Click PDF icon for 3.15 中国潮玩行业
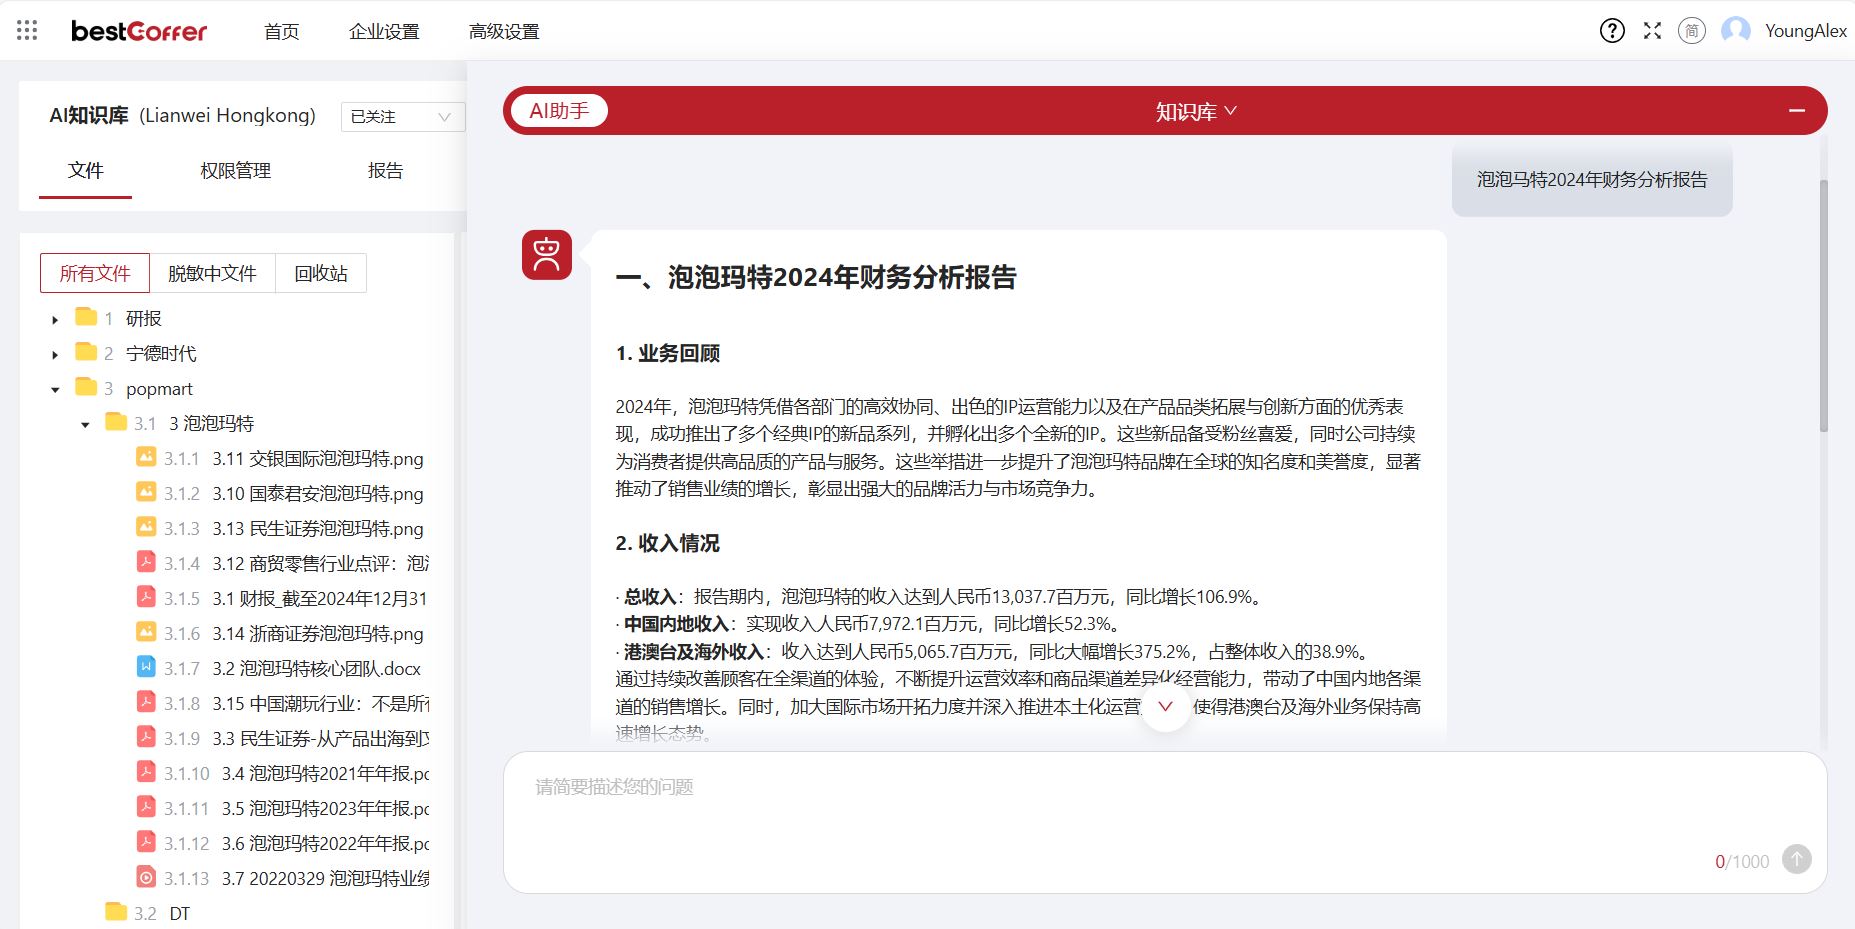 (146, 702)
